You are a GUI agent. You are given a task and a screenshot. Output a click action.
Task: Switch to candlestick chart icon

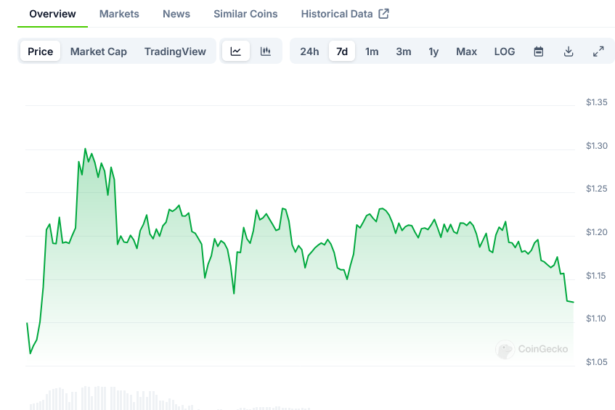coord(266,51)
